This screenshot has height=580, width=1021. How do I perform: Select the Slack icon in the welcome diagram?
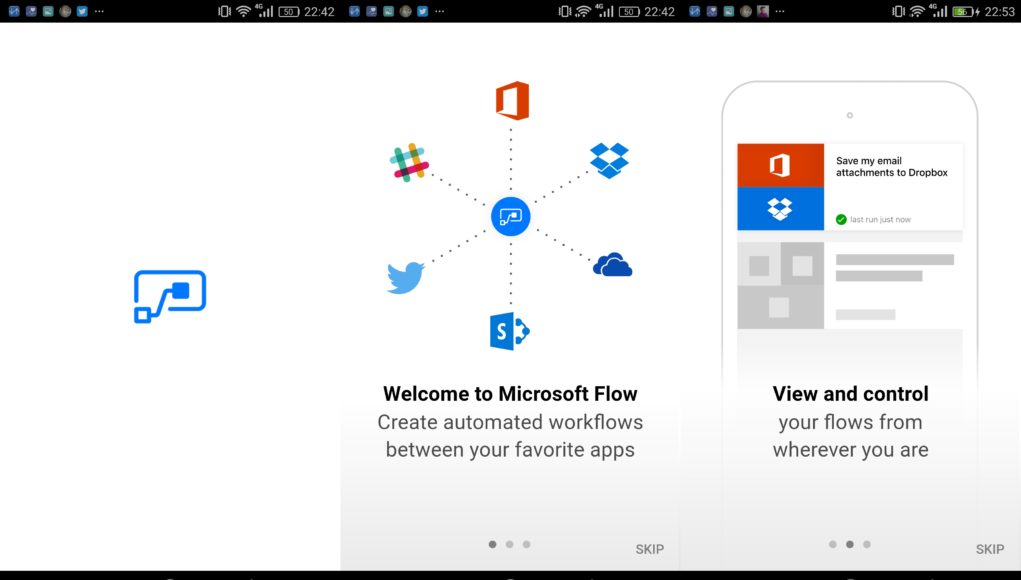tap(409, 162)
